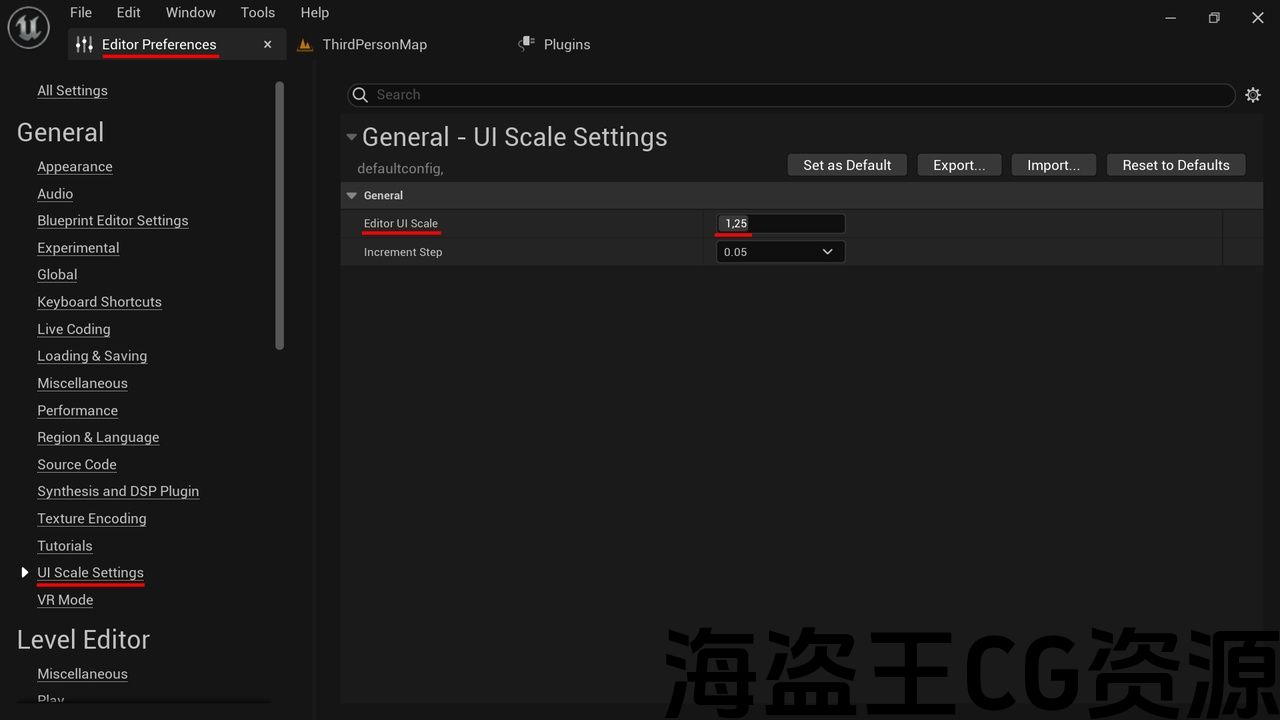1280x720 pixels.
Task: Click the Set as Default button
Action: [x=846, y=165]
